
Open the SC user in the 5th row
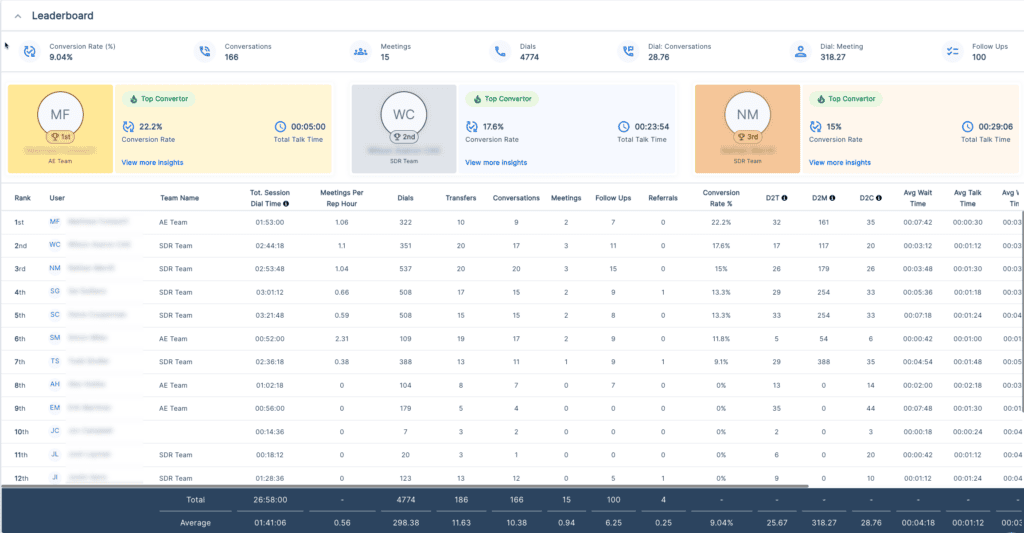(x=88, y=315)
